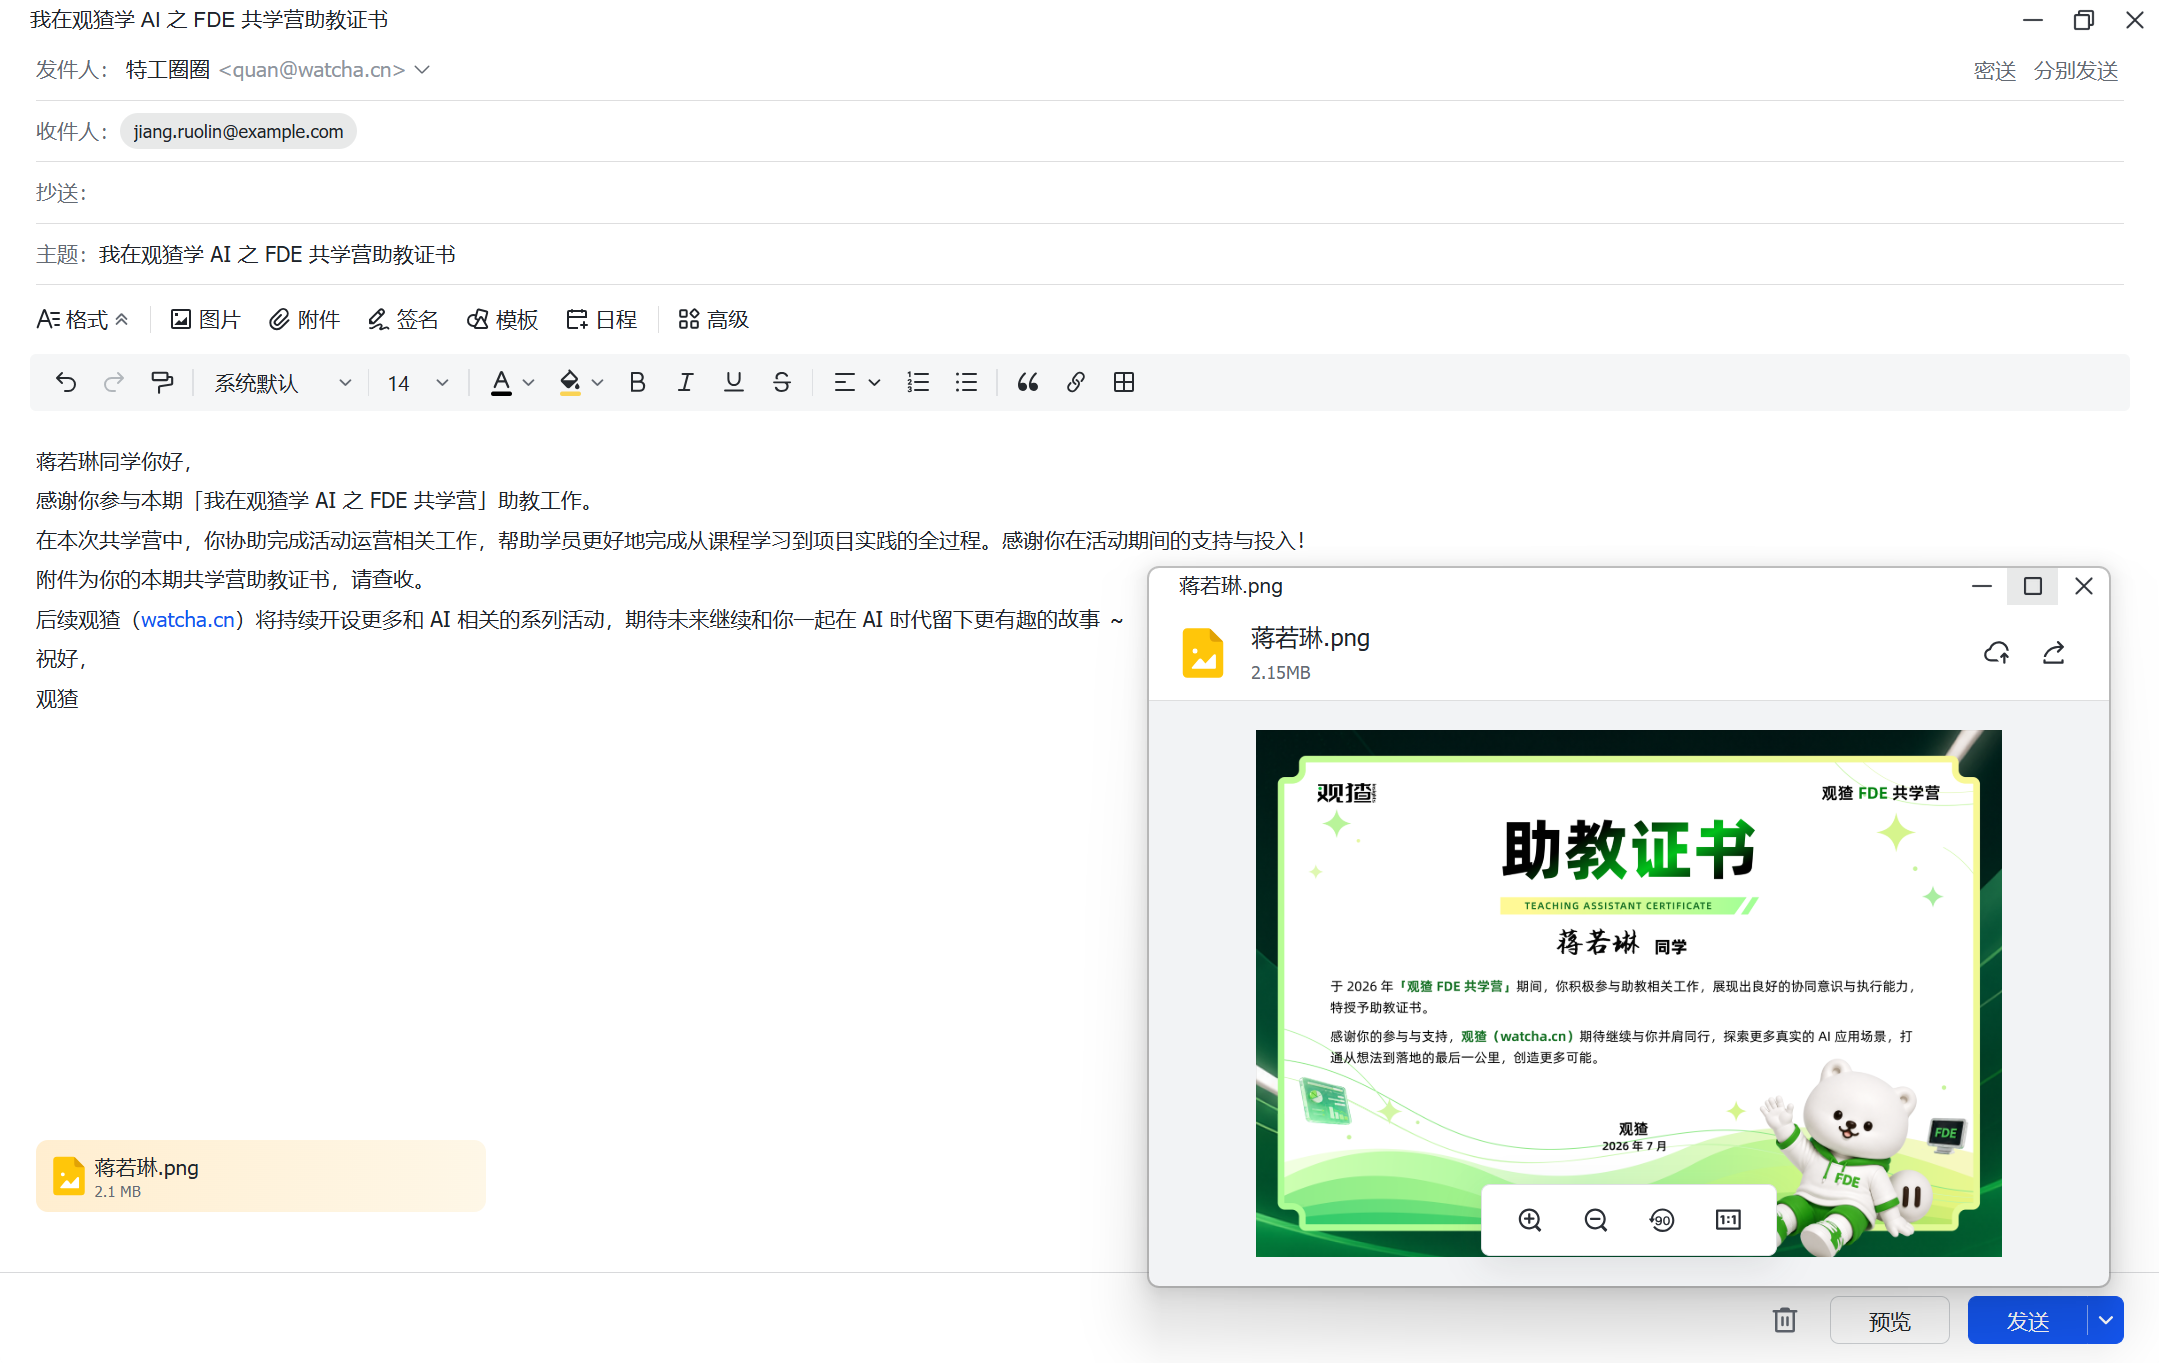Screen dimensions: 2159x1363
Task: Collapse the 格式 formatting toolbar
Action: coord(83,320)
